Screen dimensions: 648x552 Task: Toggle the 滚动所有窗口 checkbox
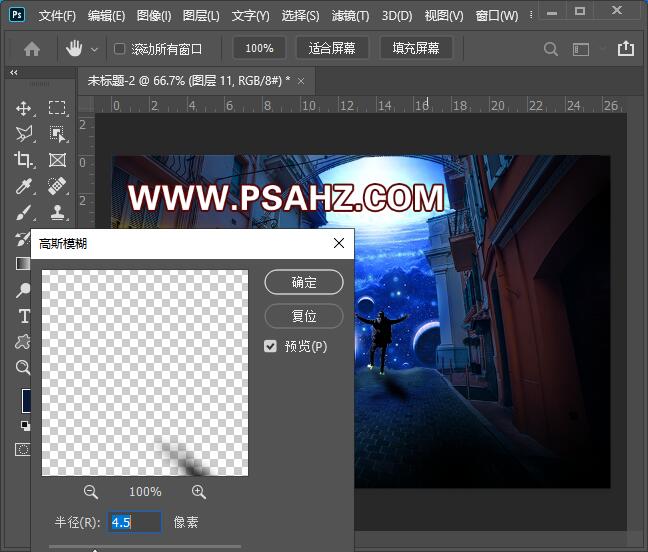click(x=119, y=49)
